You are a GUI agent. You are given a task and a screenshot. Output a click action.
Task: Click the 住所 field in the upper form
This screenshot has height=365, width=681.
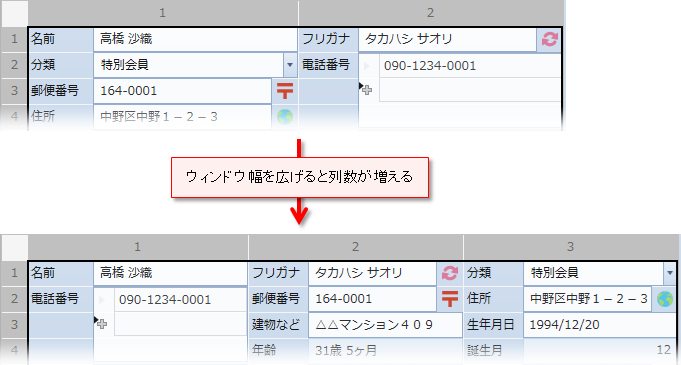click(x=182, y=116)
